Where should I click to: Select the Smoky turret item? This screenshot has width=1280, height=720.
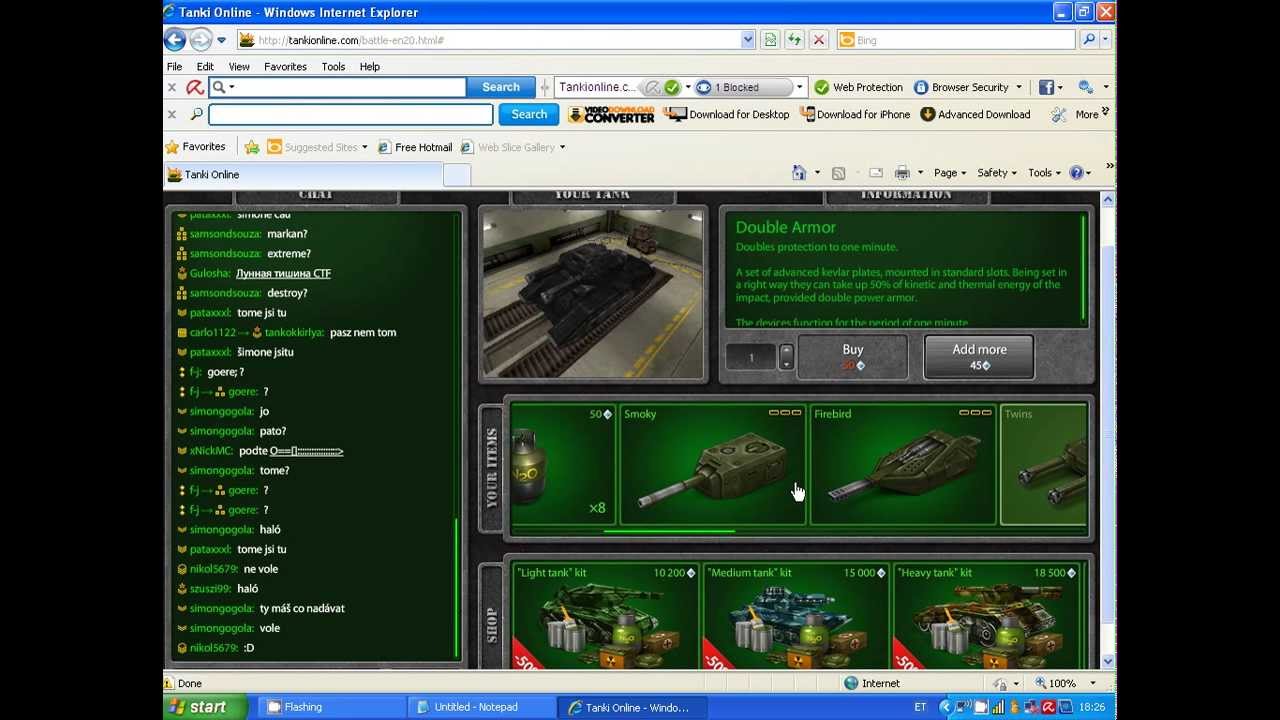pos(713,464)
